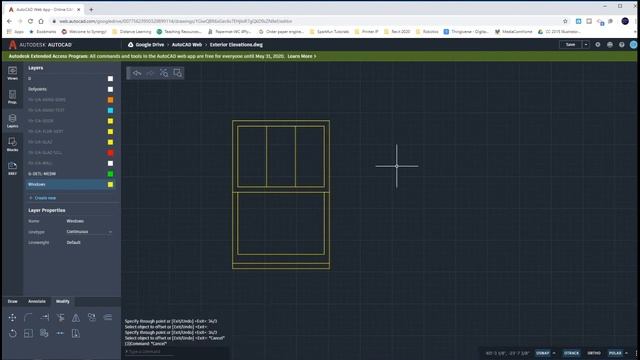640x360 pixels.
Task: Select the Offset tool
Action: click(x=108, y=317)
